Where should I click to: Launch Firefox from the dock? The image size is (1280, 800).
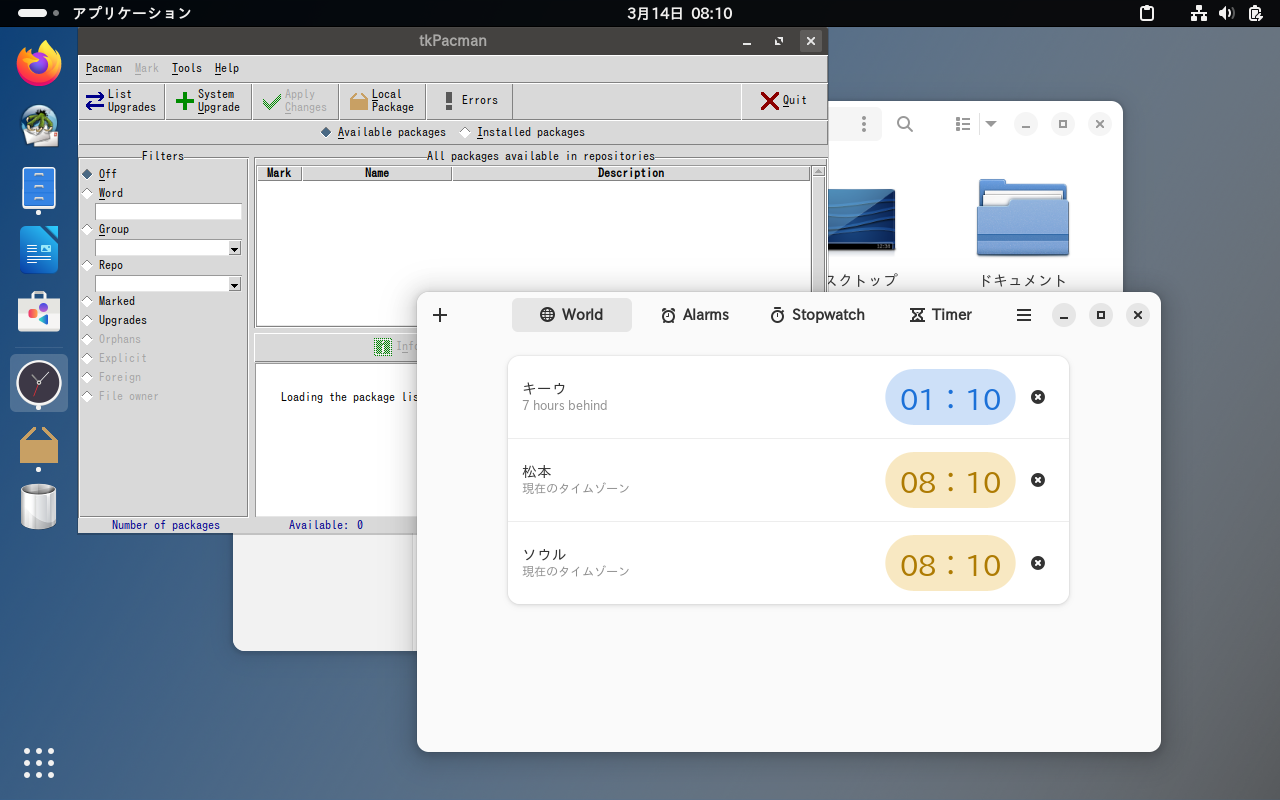click(x=39, y=64)
